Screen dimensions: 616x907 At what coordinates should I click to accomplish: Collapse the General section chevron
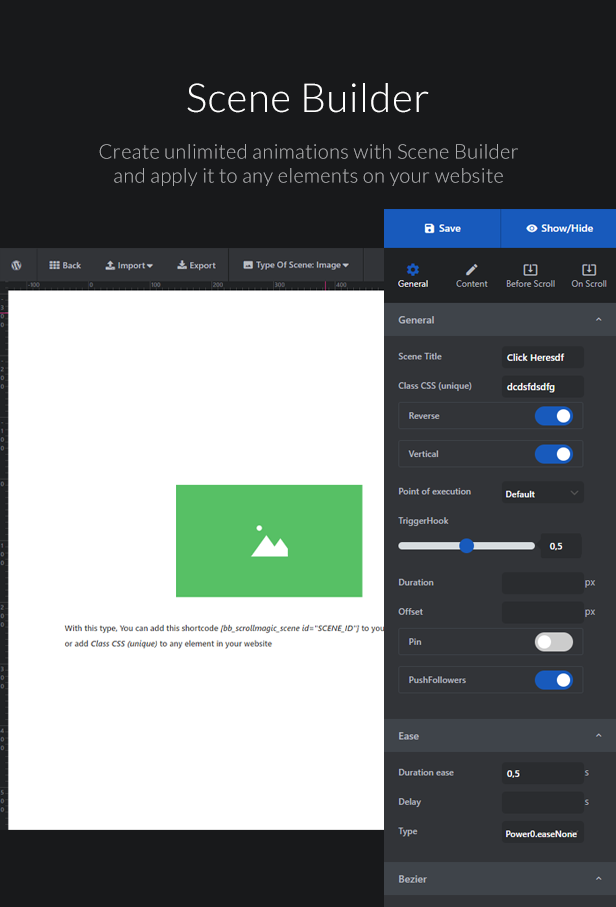pyautogui.click(x=599, y=319)
